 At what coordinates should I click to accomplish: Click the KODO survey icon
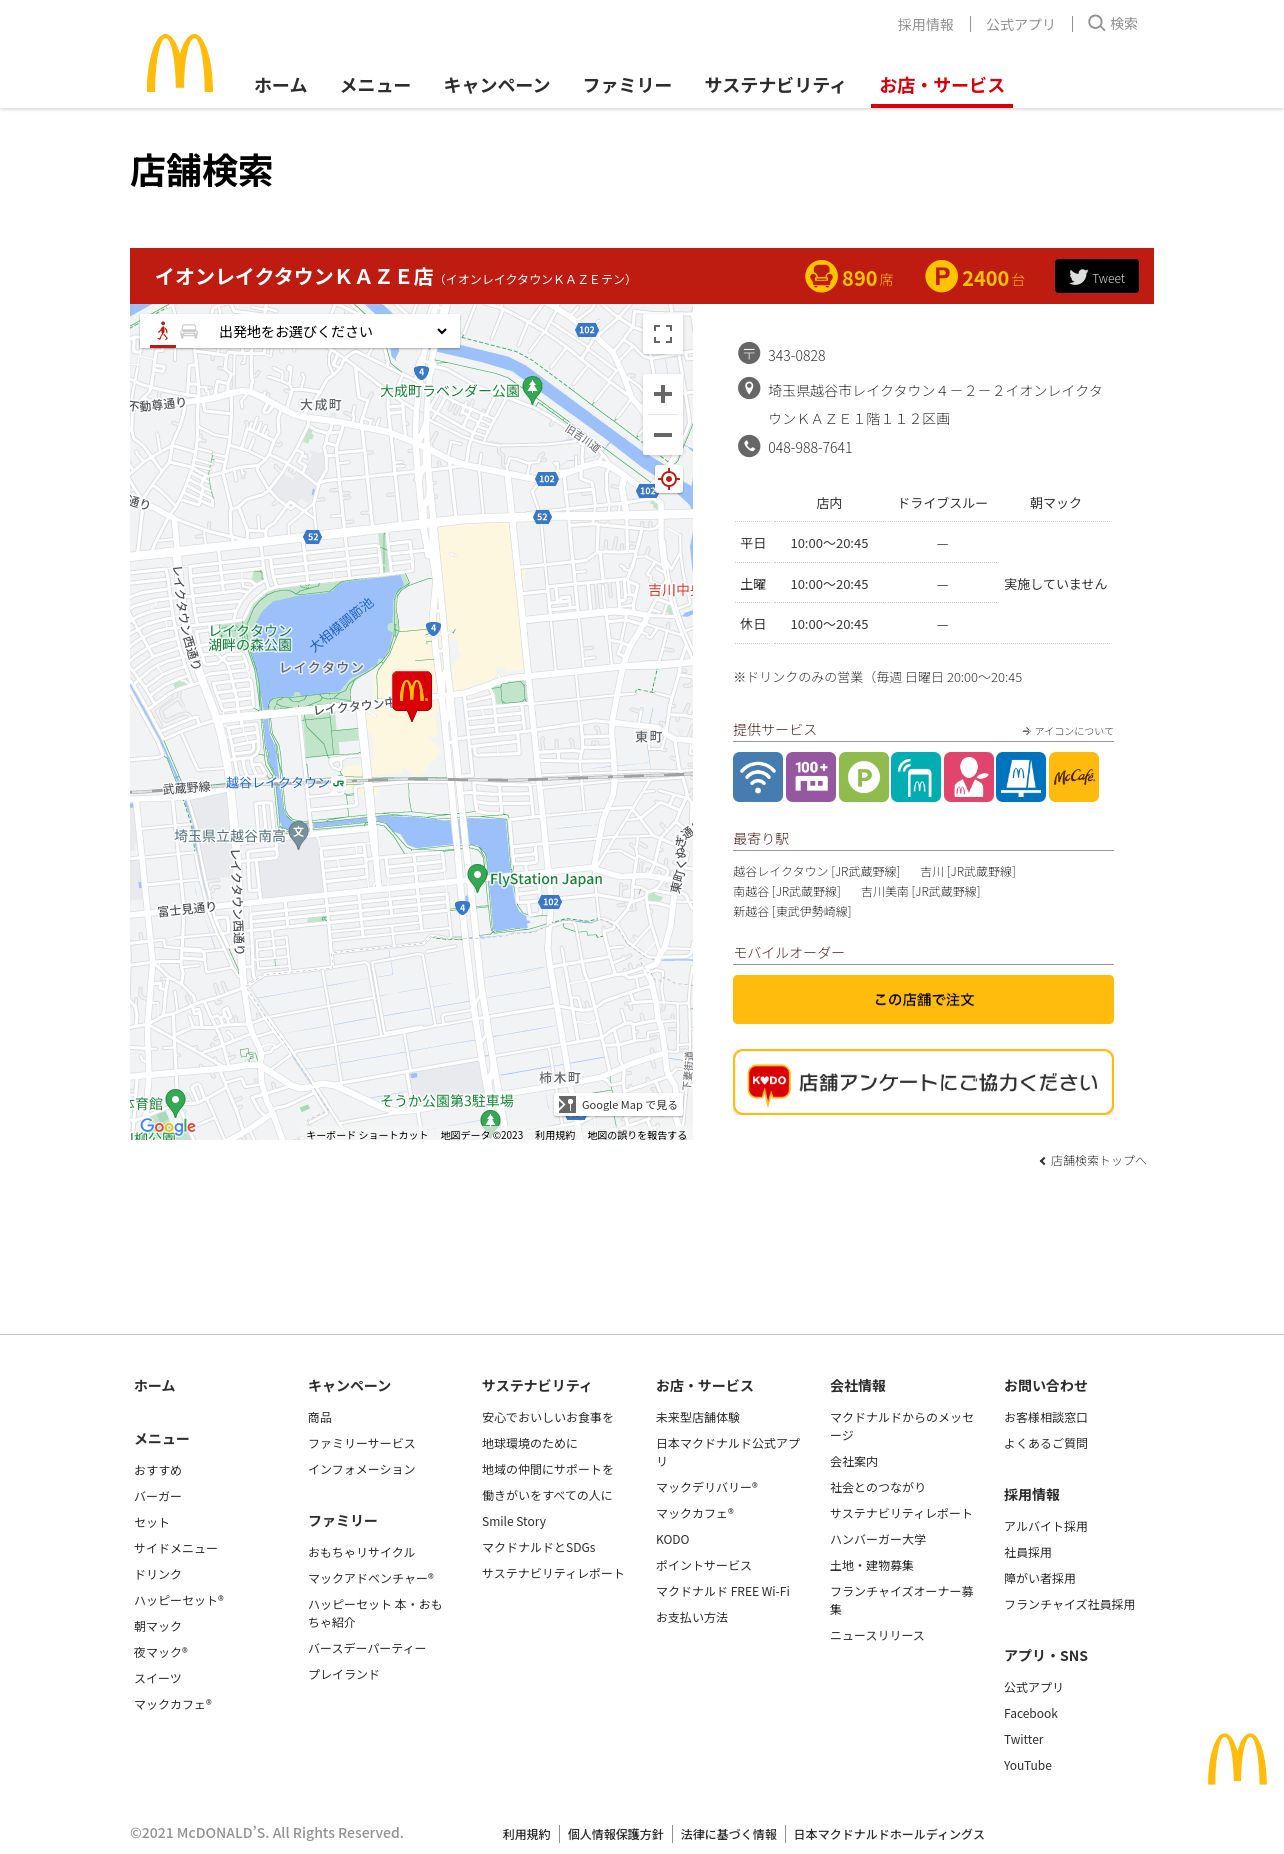click(769, 1083)
